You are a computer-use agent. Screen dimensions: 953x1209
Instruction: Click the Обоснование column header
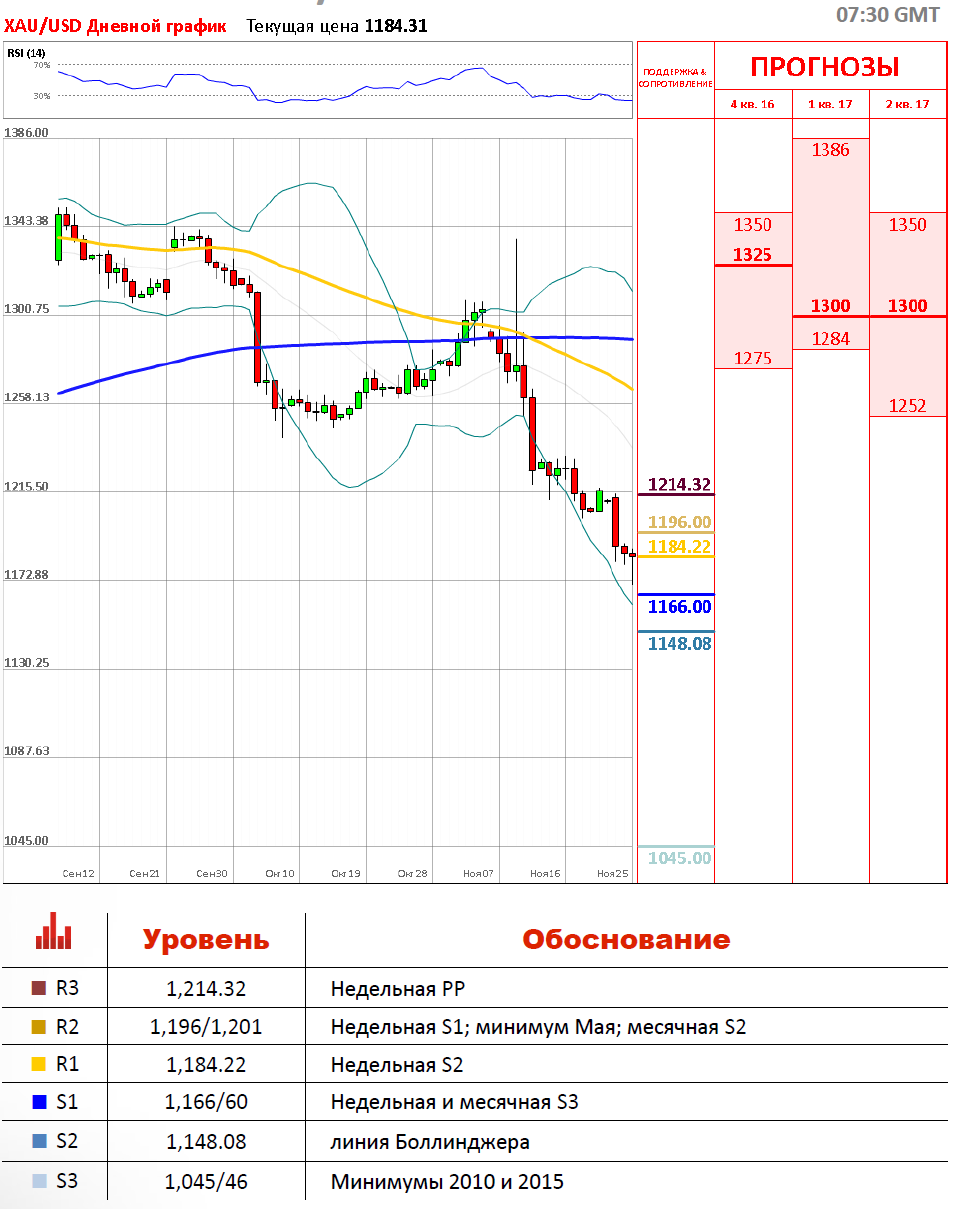coord(626,940)
